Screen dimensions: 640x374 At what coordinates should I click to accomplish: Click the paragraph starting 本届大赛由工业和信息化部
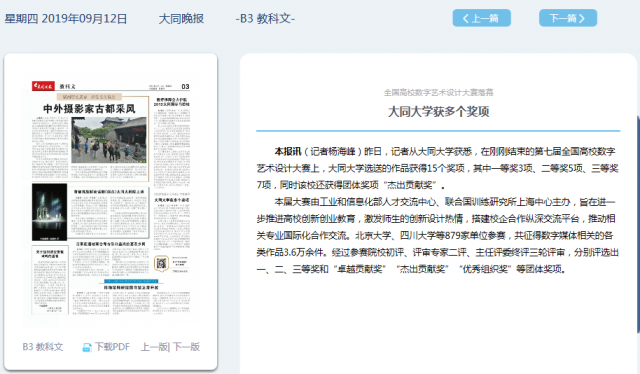438,236
